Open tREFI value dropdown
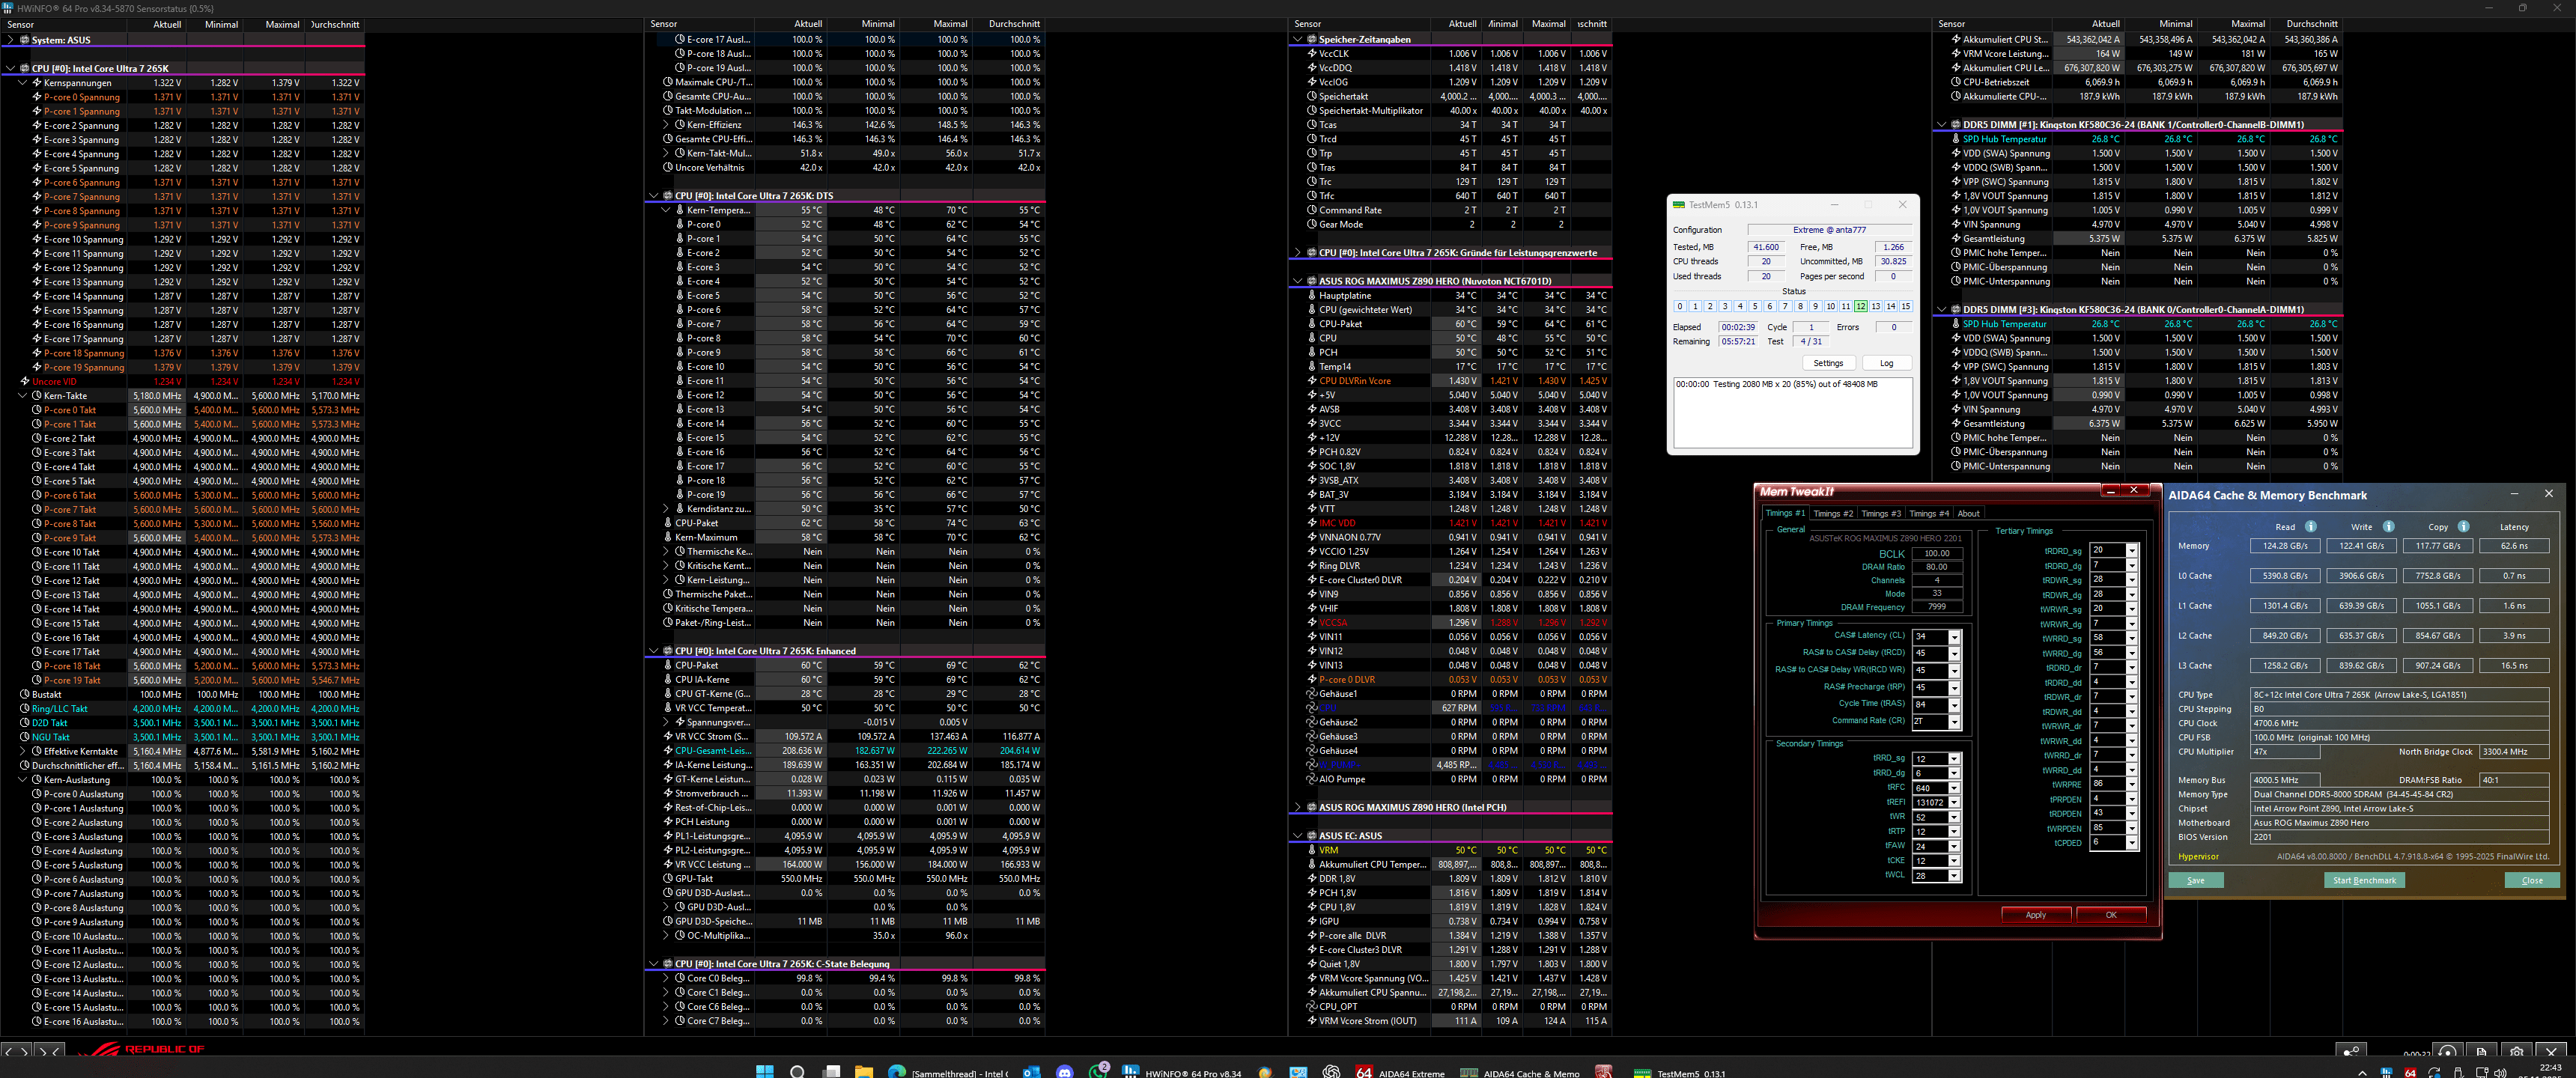 coord(1954,802)
